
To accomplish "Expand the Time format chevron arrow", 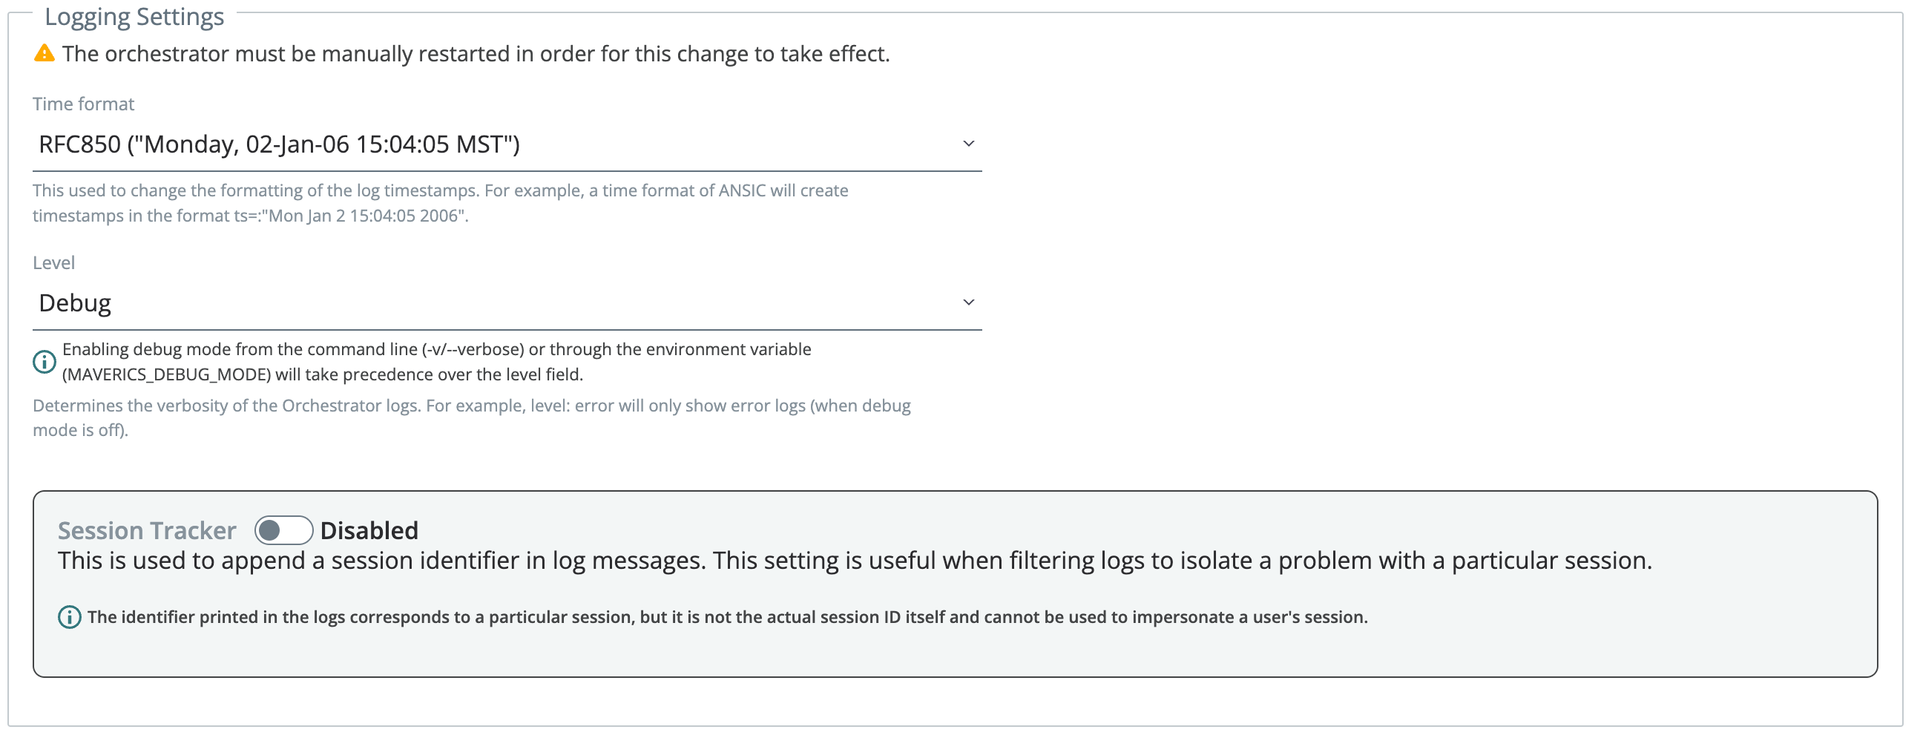I will (968, 144).
